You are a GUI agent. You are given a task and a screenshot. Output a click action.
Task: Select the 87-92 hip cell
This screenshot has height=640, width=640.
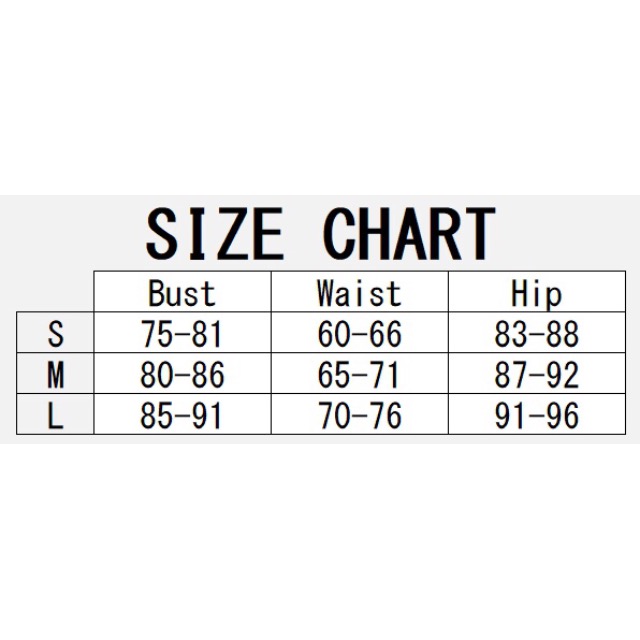pyautogui.click(x=537, y=373)
